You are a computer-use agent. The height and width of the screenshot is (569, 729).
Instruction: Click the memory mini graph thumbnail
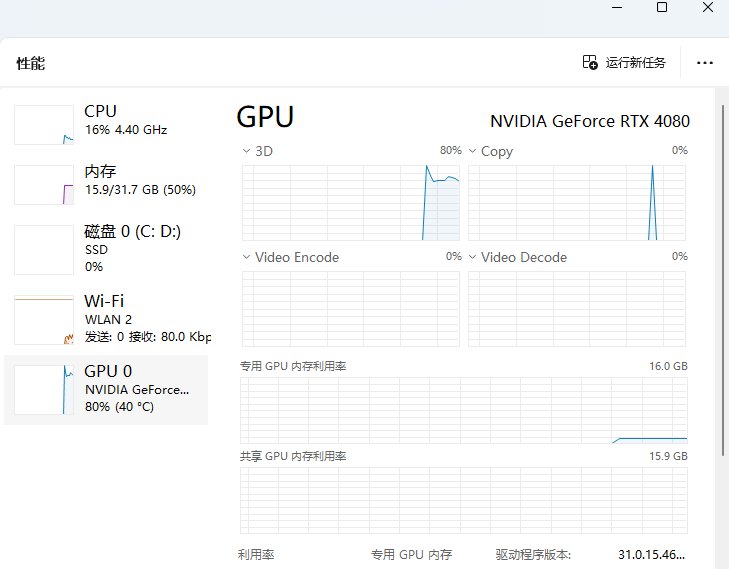point(44,185)
